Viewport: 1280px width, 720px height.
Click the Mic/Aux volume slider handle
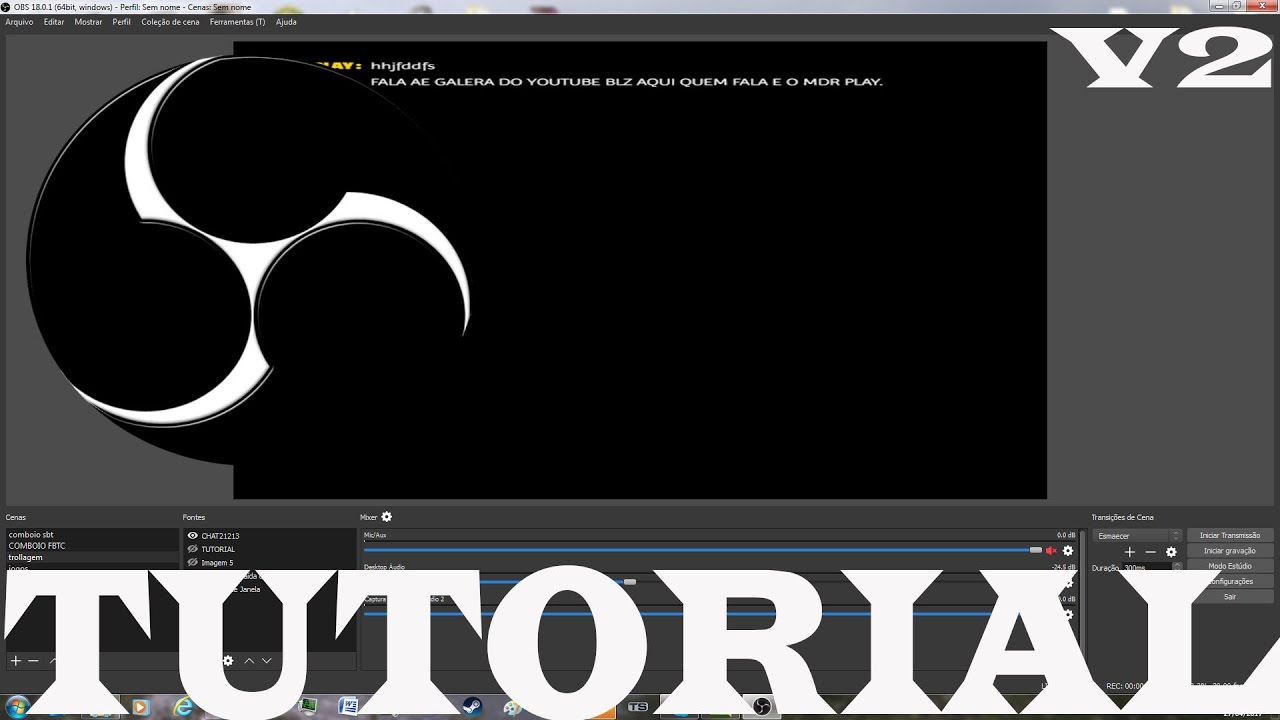pos(1035,550)
